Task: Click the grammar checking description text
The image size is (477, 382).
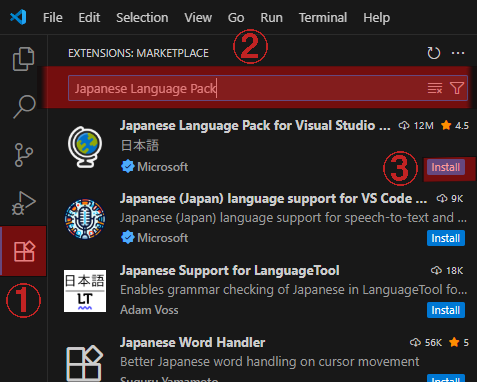Action: point(293,290)
